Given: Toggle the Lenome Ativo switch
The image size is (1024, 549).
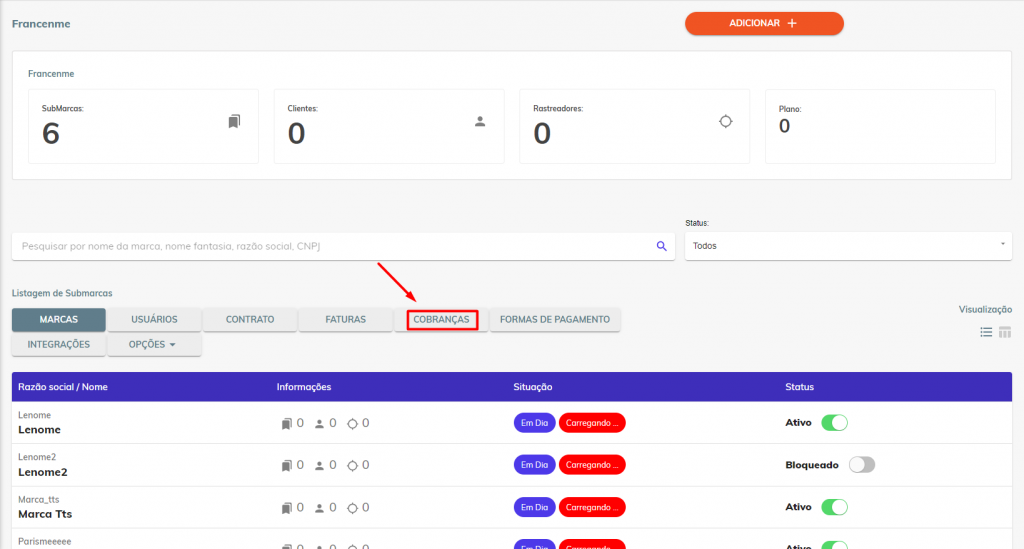Looking at the screenshot, I should 835,422.
